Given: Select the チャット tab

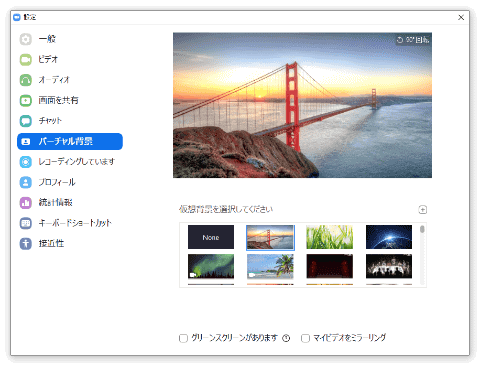Looking at the screenshot, I should coord(70,121).
